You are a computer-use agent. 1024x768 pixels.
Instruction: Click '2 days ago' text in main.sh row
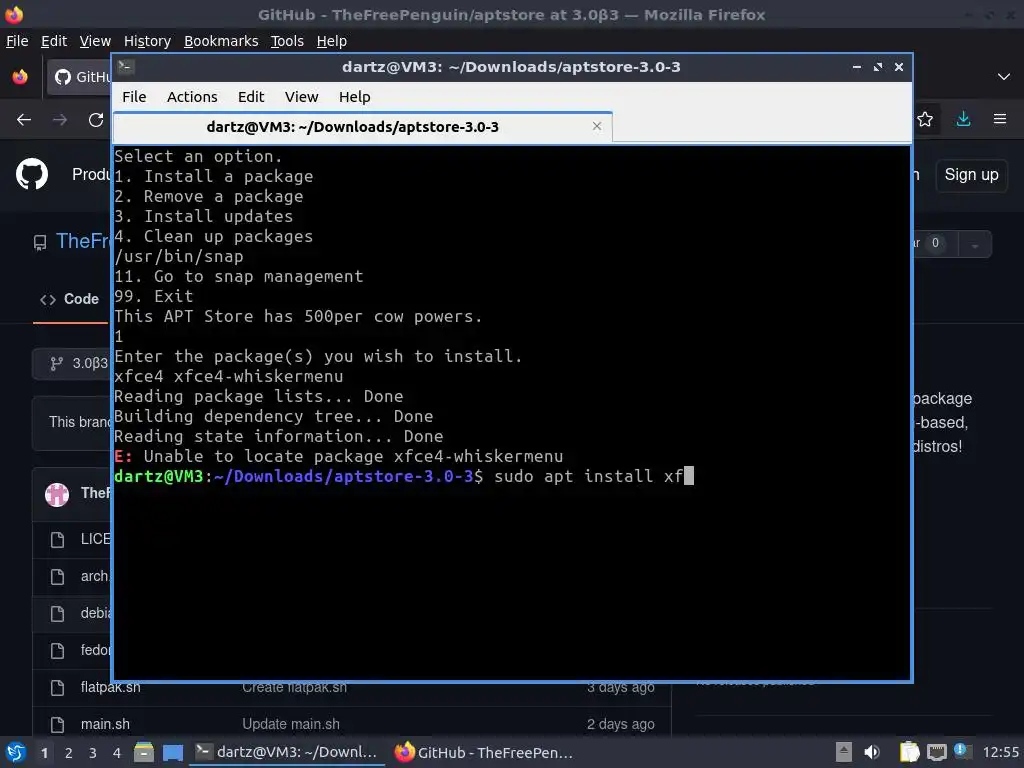click(620, 724)
